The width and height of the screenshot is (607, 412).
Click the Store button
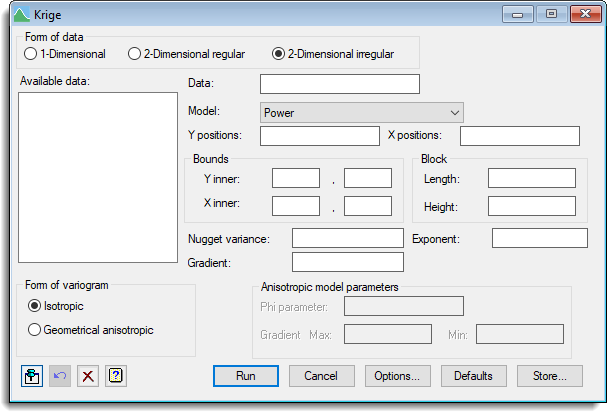tap(549, 376)
